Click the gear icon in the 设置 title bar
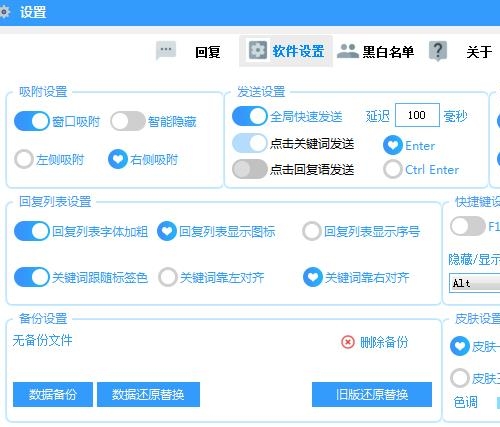This screenshot has height=427, width=500. tap(4, 12)
